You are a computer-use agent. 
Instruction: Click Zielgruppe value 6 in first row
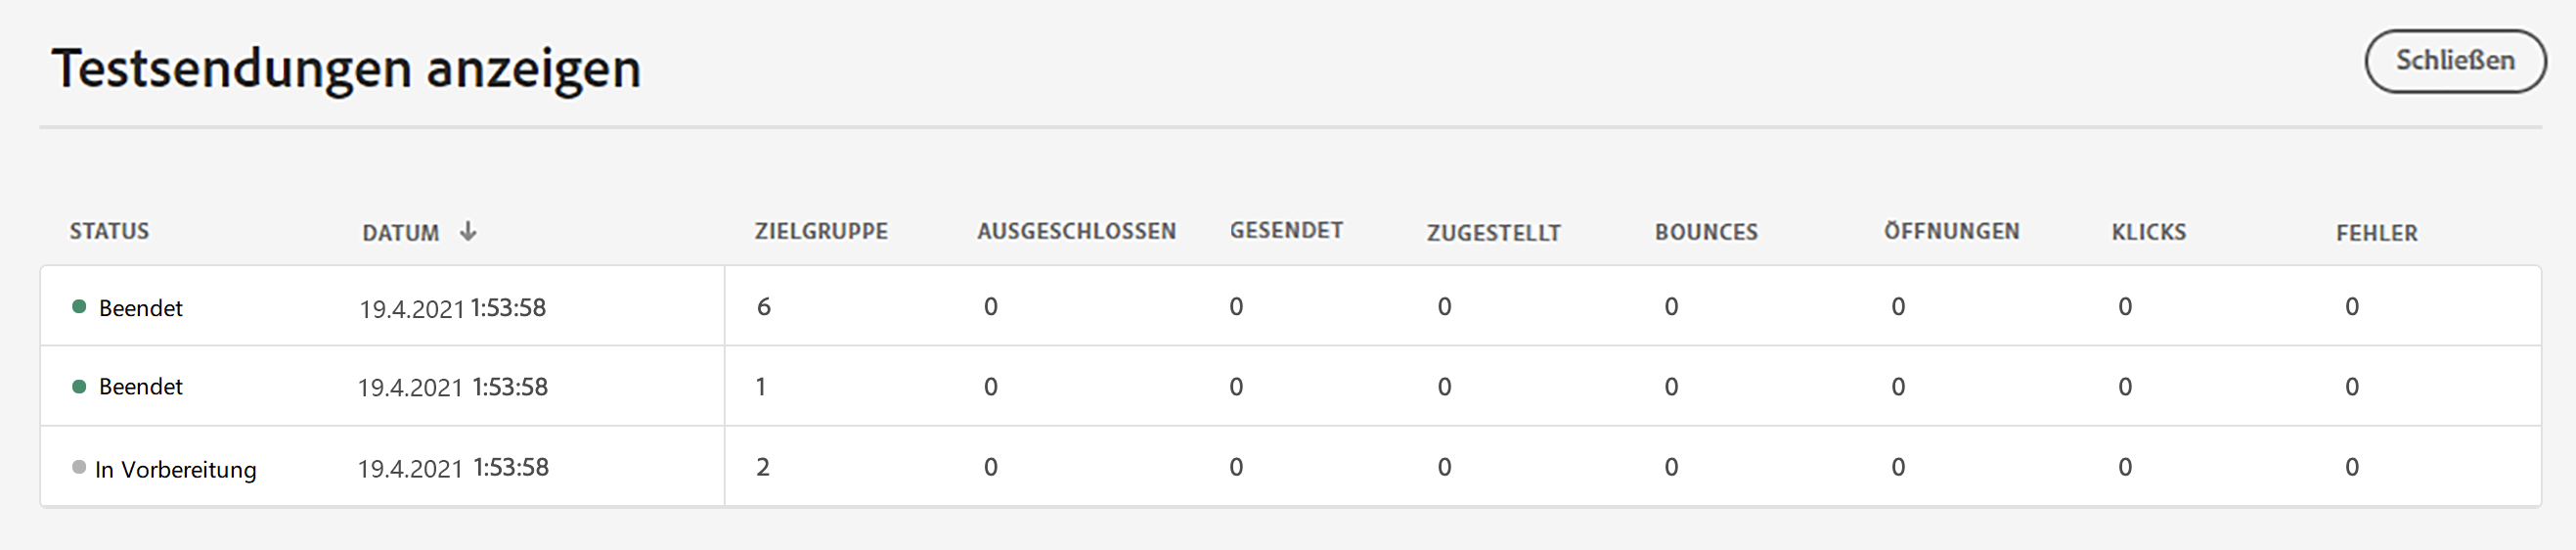763,307
